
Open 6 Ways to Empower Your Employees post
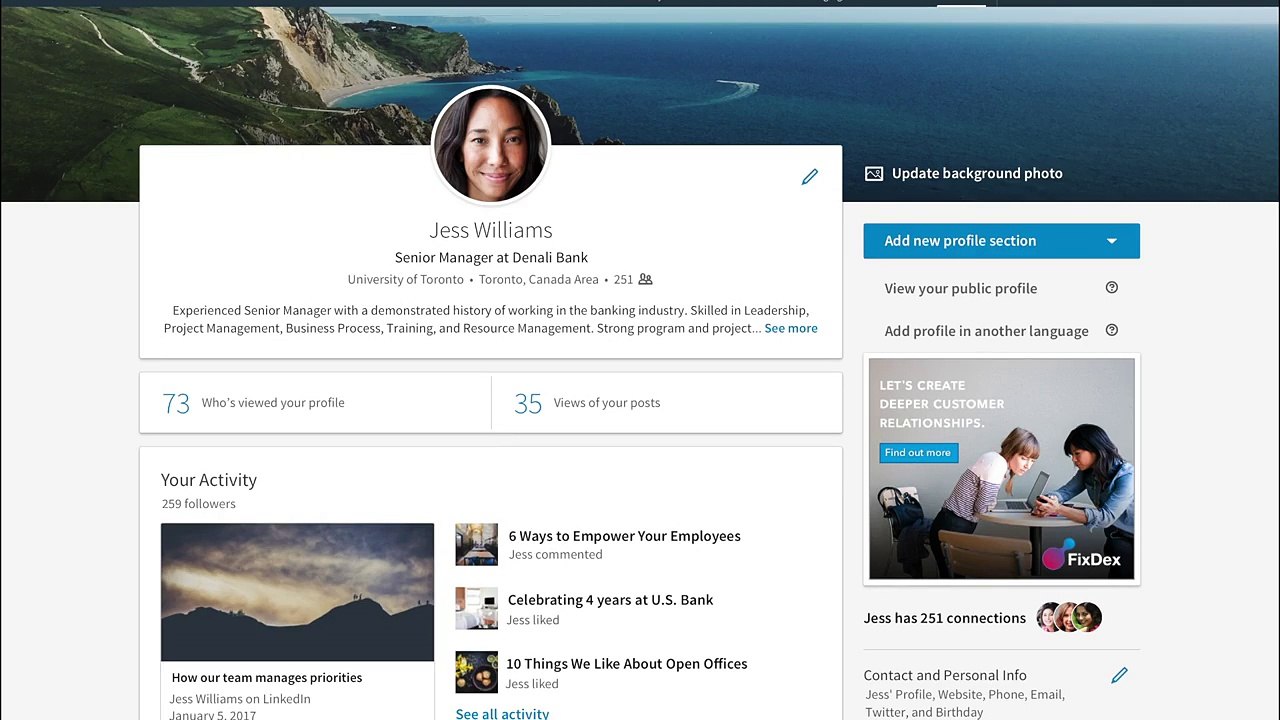click(x=624, y=536)
